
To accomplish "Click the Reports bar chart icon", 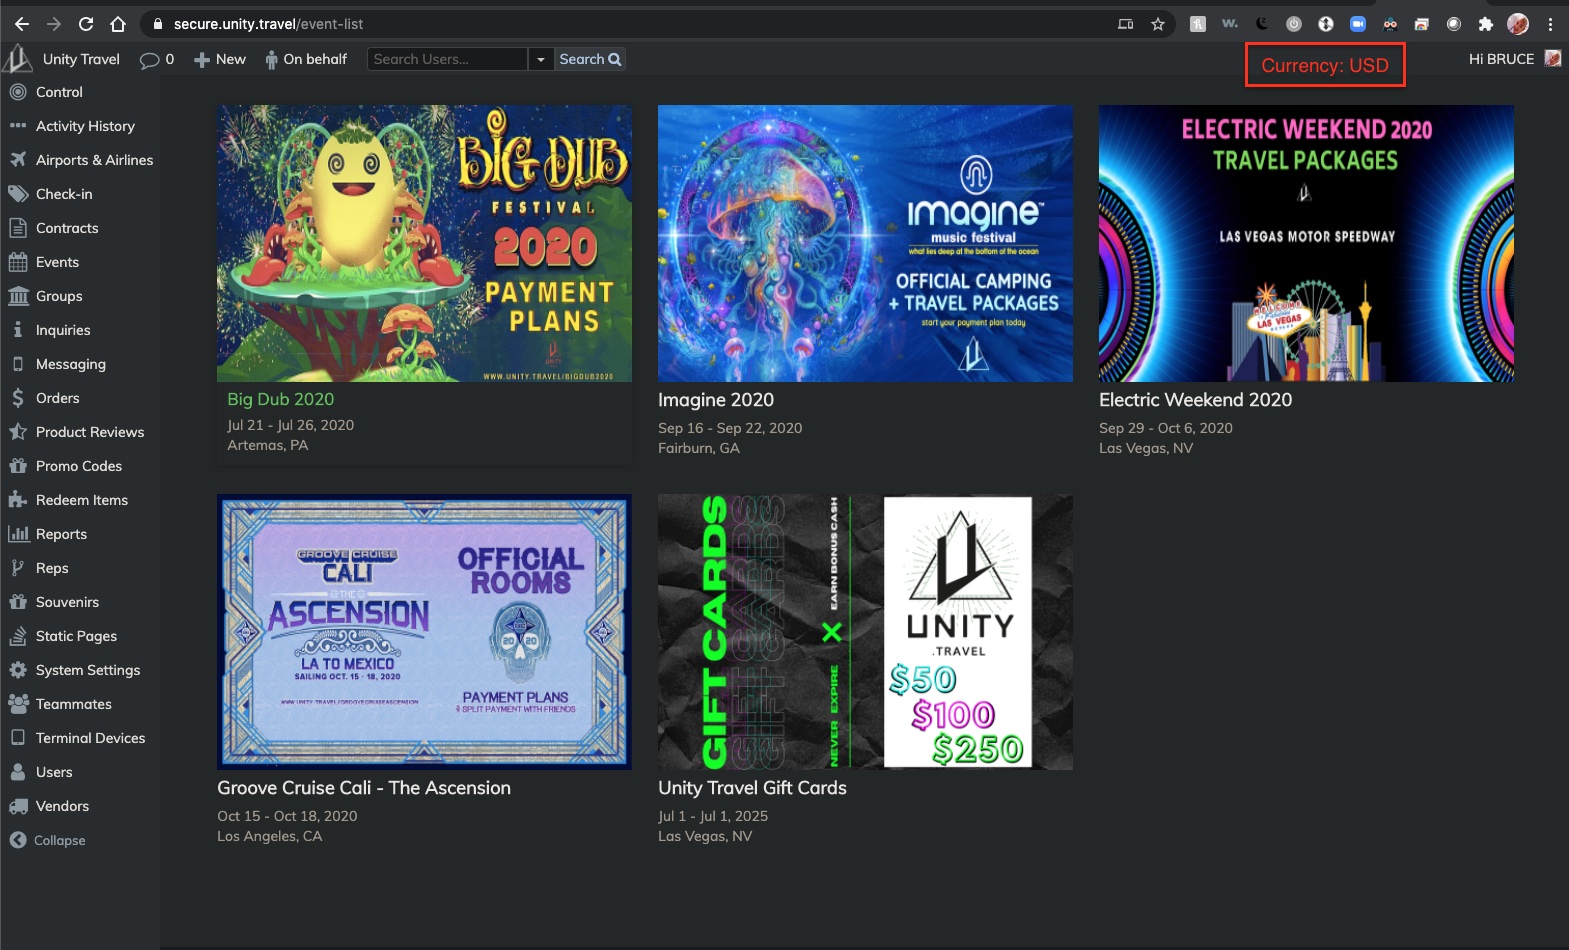I will 18,534.
